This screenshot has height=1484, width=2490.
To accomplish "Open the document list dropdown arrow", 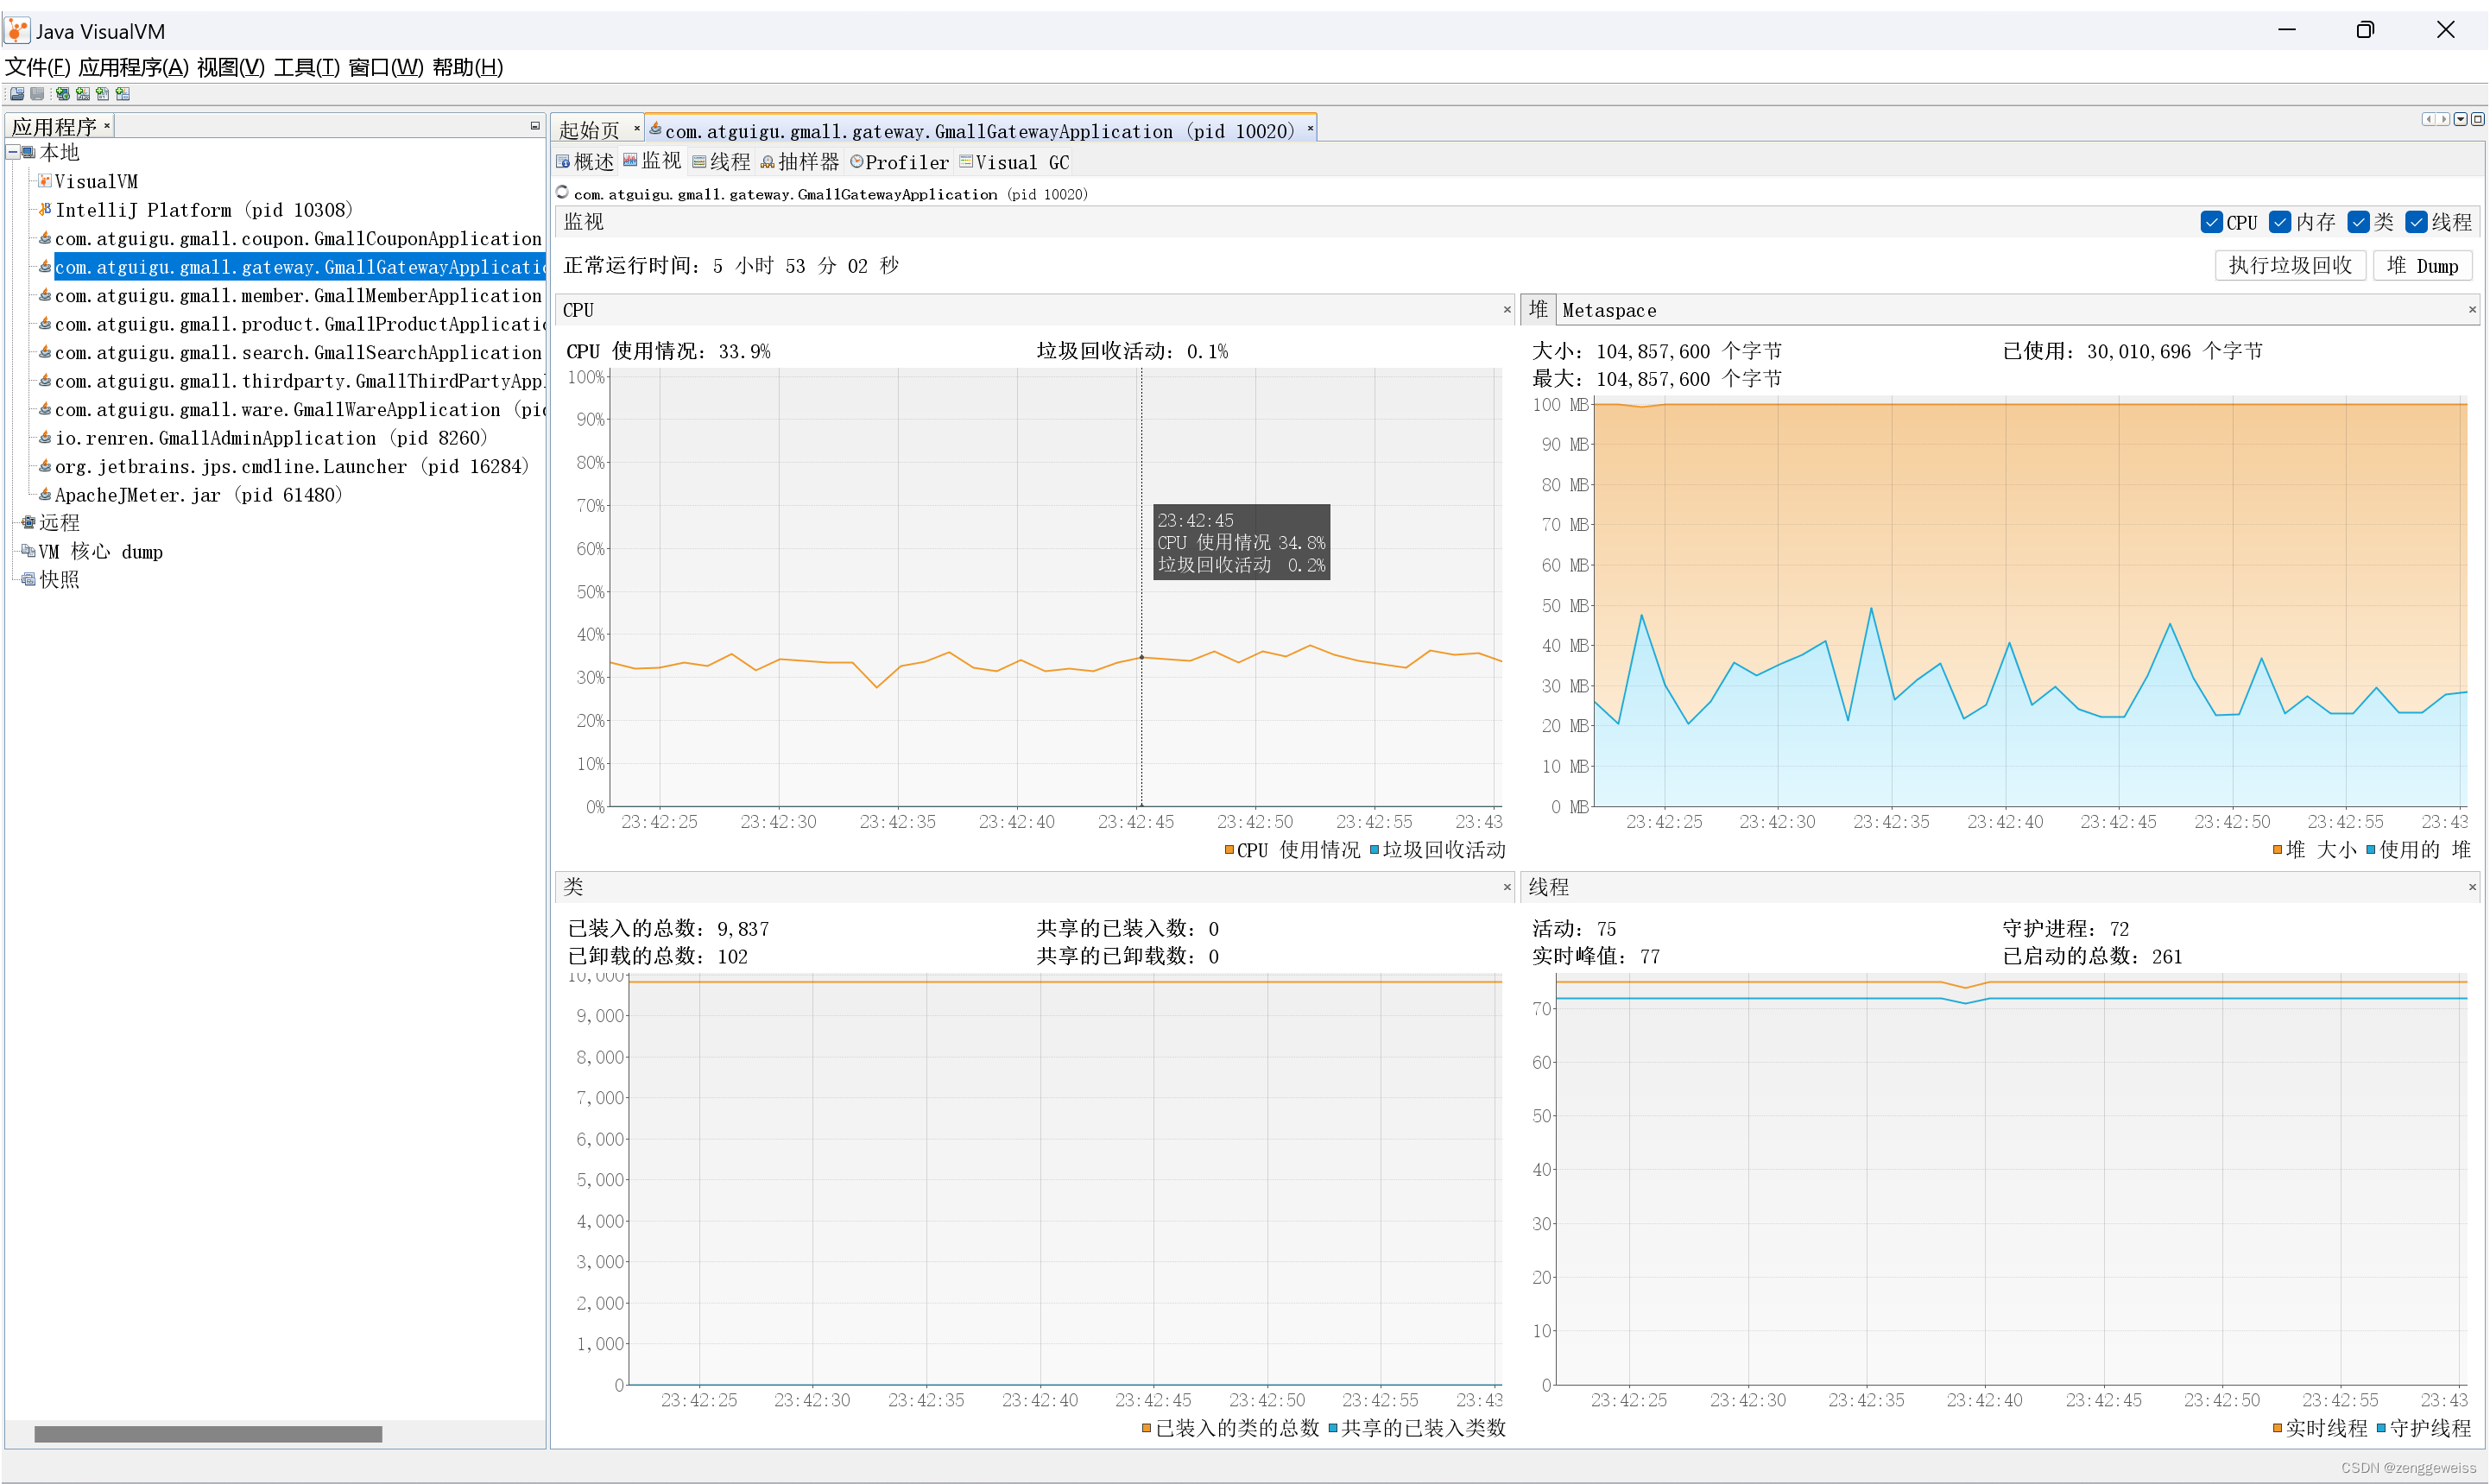I will [2461, 119].
